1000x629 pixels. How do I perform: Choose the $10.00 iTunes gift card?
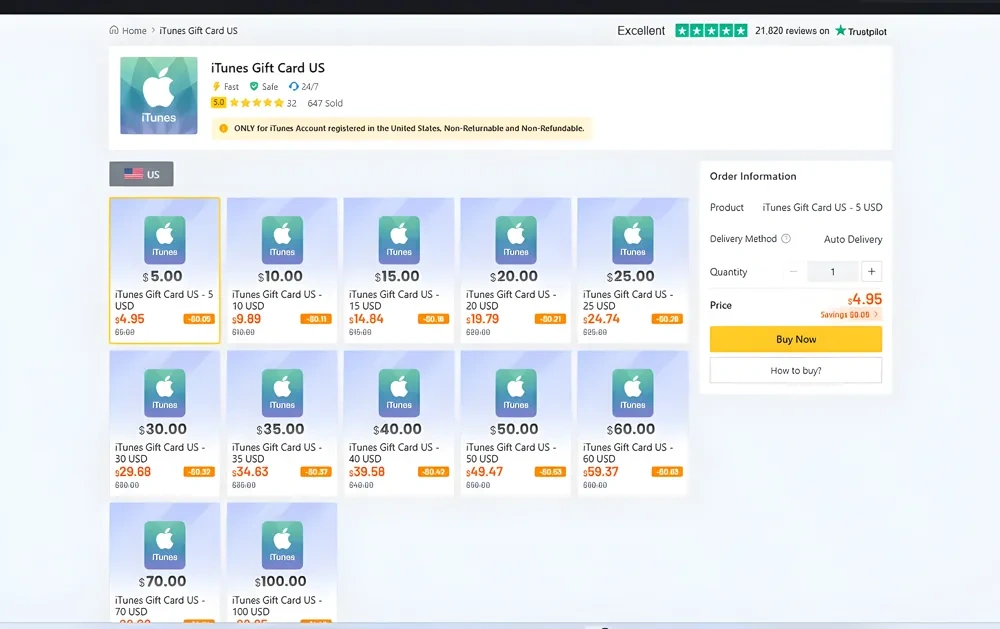(x=281, y=270)
